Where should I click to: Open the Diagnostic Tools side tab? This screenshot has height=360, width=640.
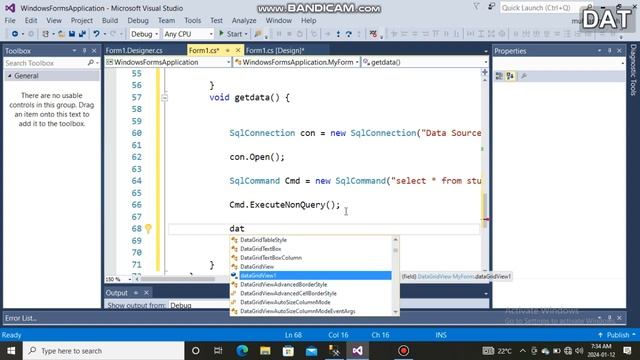pos(633,70)
